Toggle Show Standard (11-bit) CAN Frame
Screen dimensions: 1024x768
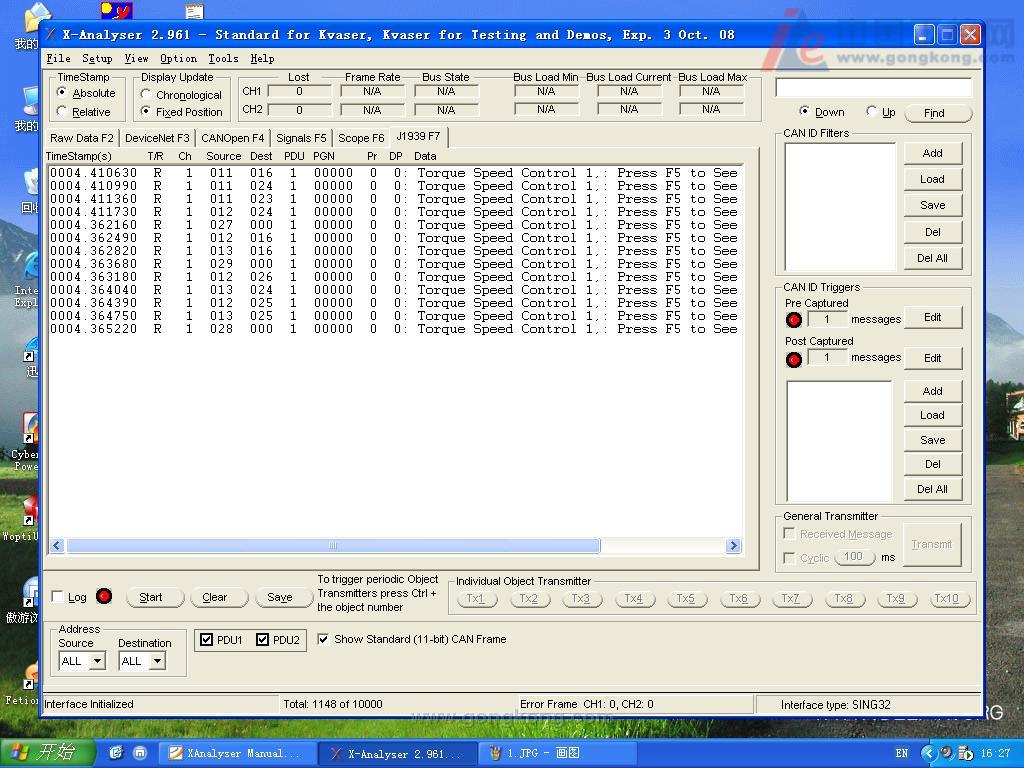[324, 639]
